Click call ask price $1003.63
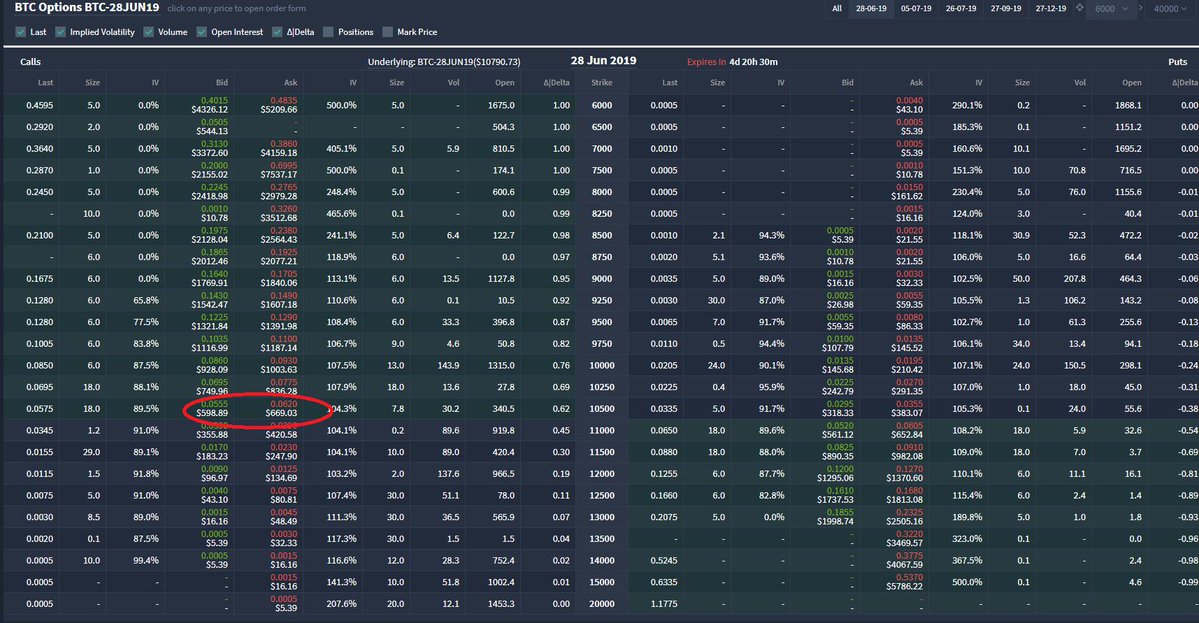Viewport: 1199px width, 623px height. coord(278,369)
